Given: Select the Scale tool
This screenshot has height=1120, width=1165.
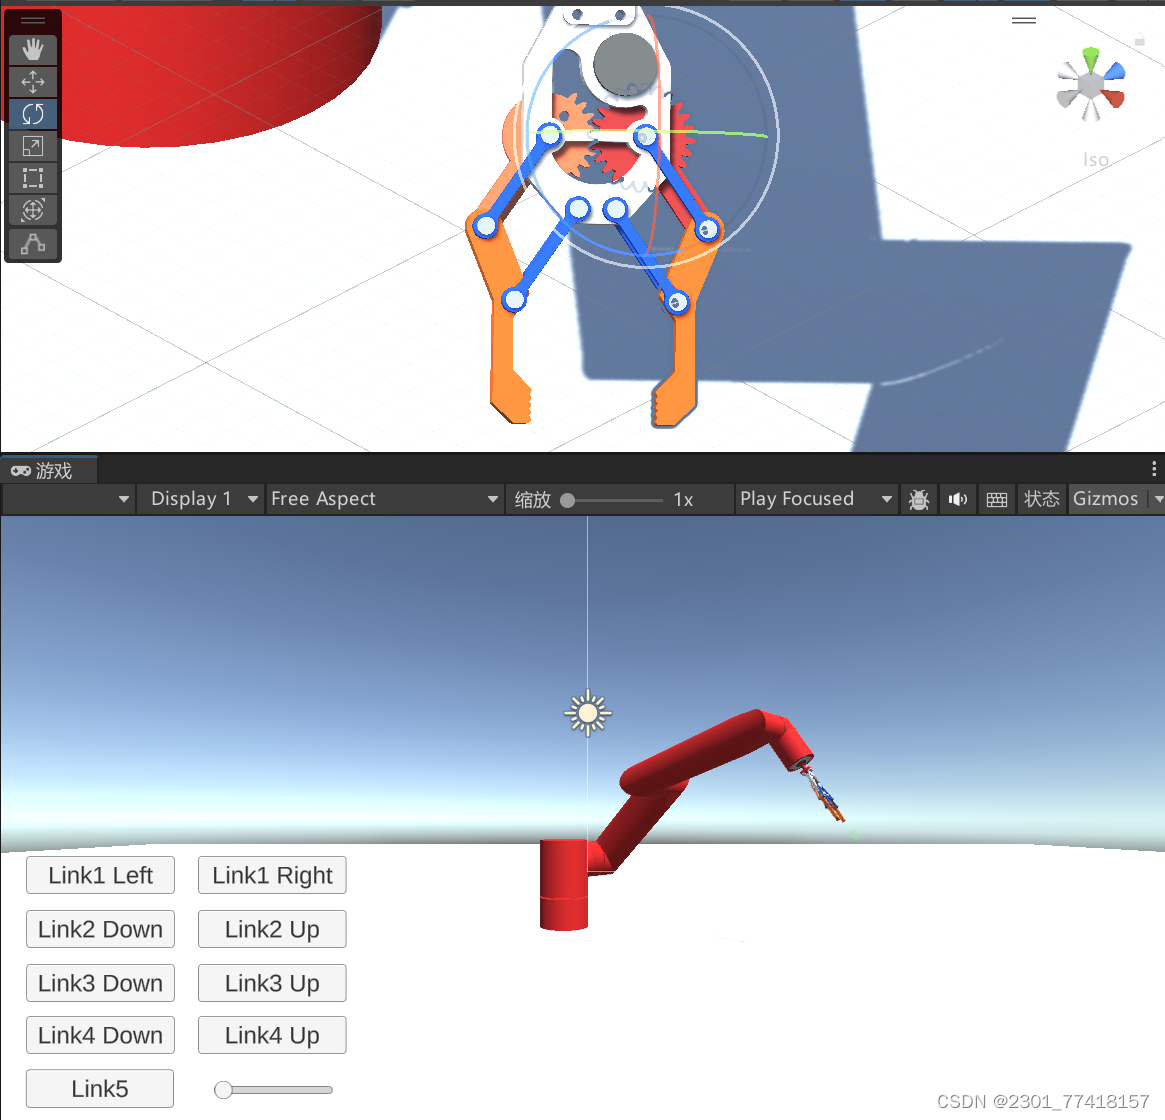Looking at the screenshot, I should click(33, 146).
